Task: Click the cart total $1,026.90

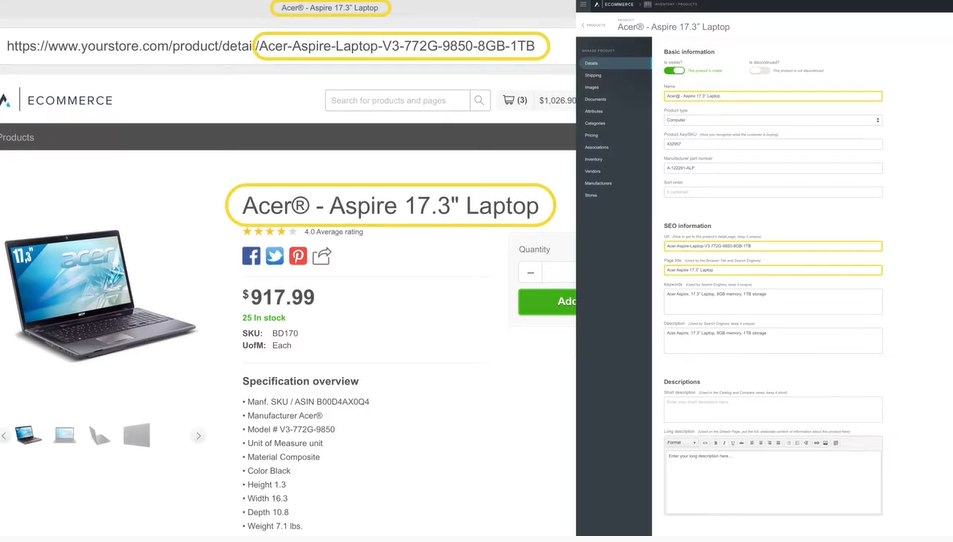Action: [x=557, y=100]
